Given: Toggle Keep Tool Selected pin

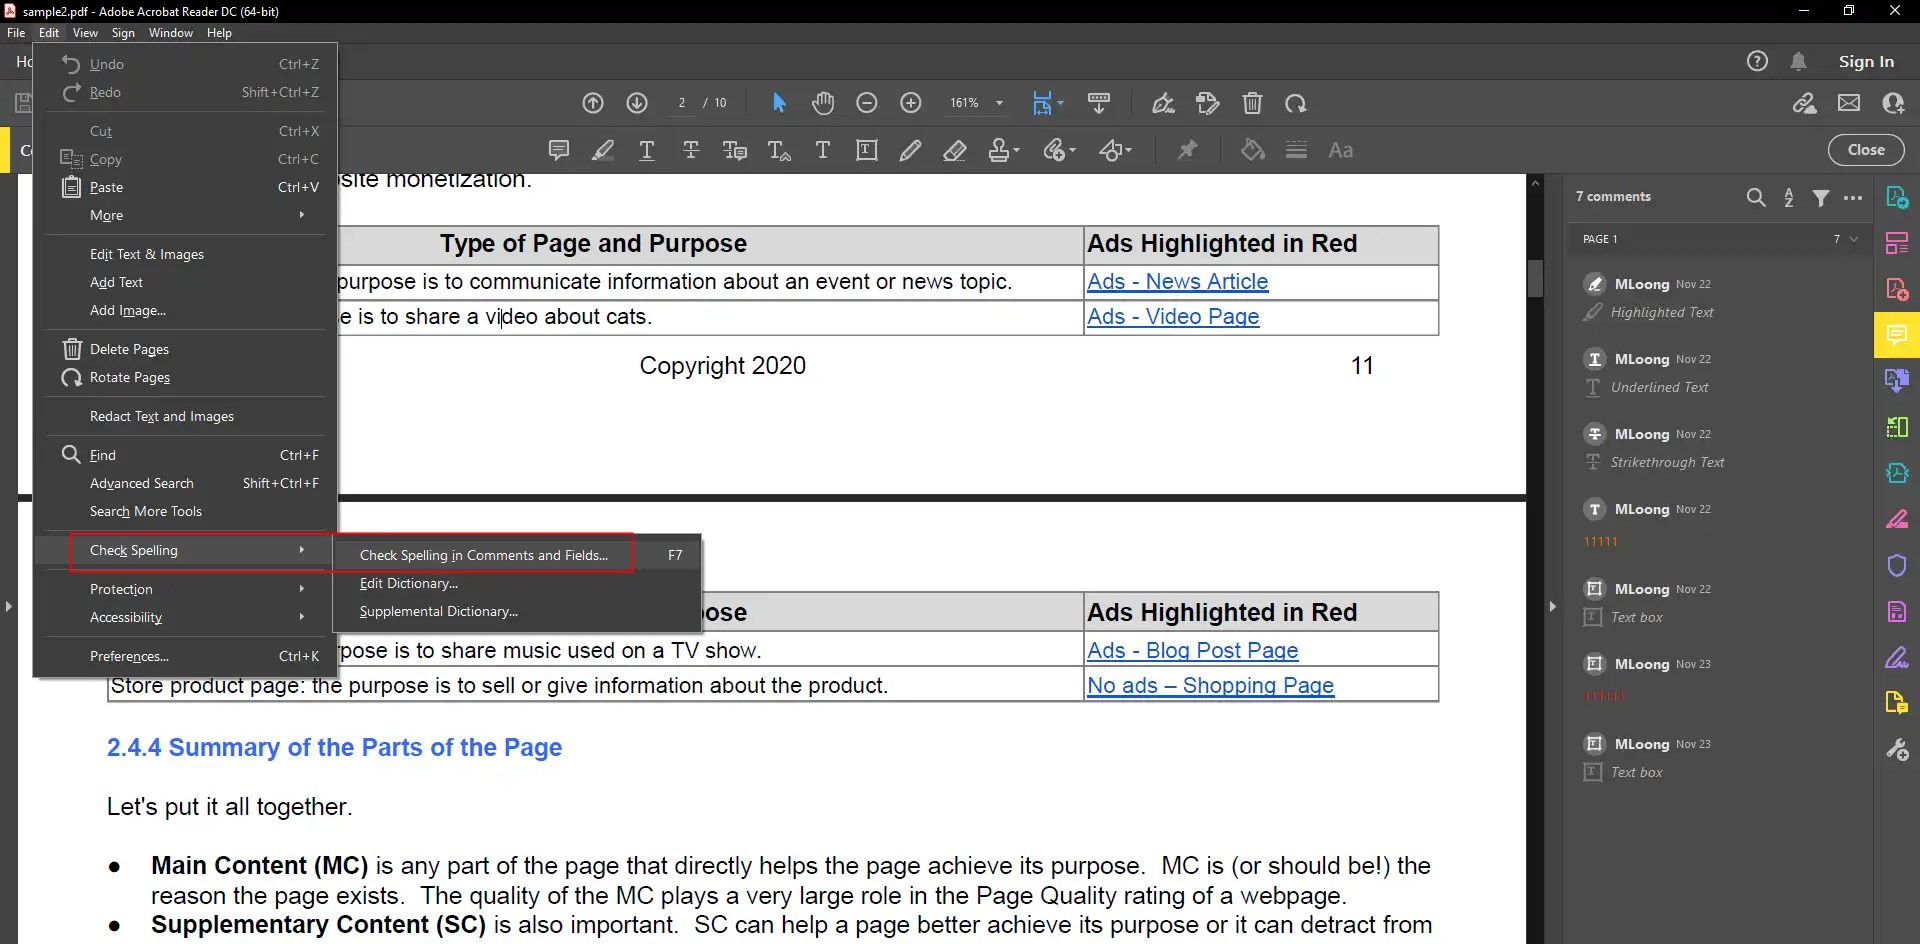Looking at the screenshot, I should click(1188, 150).
